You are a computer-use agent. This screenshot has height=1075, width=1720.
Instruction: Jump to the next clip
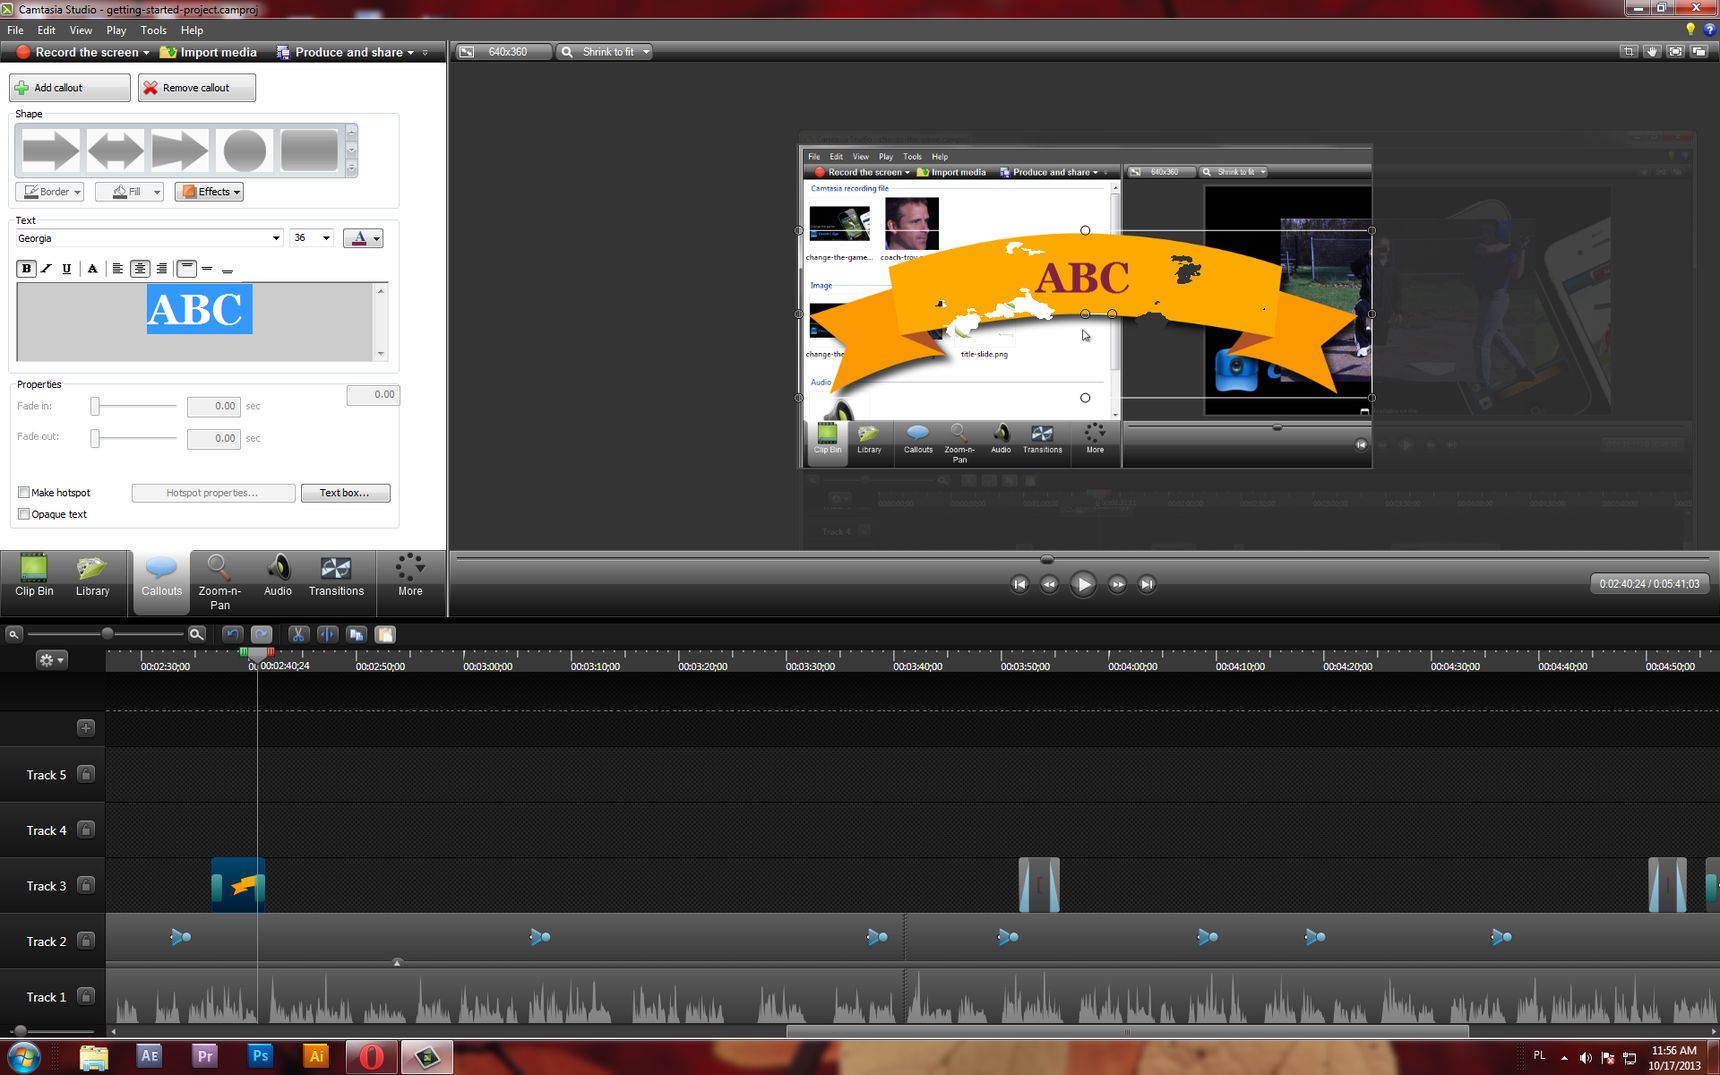[x=1147, y=584]
